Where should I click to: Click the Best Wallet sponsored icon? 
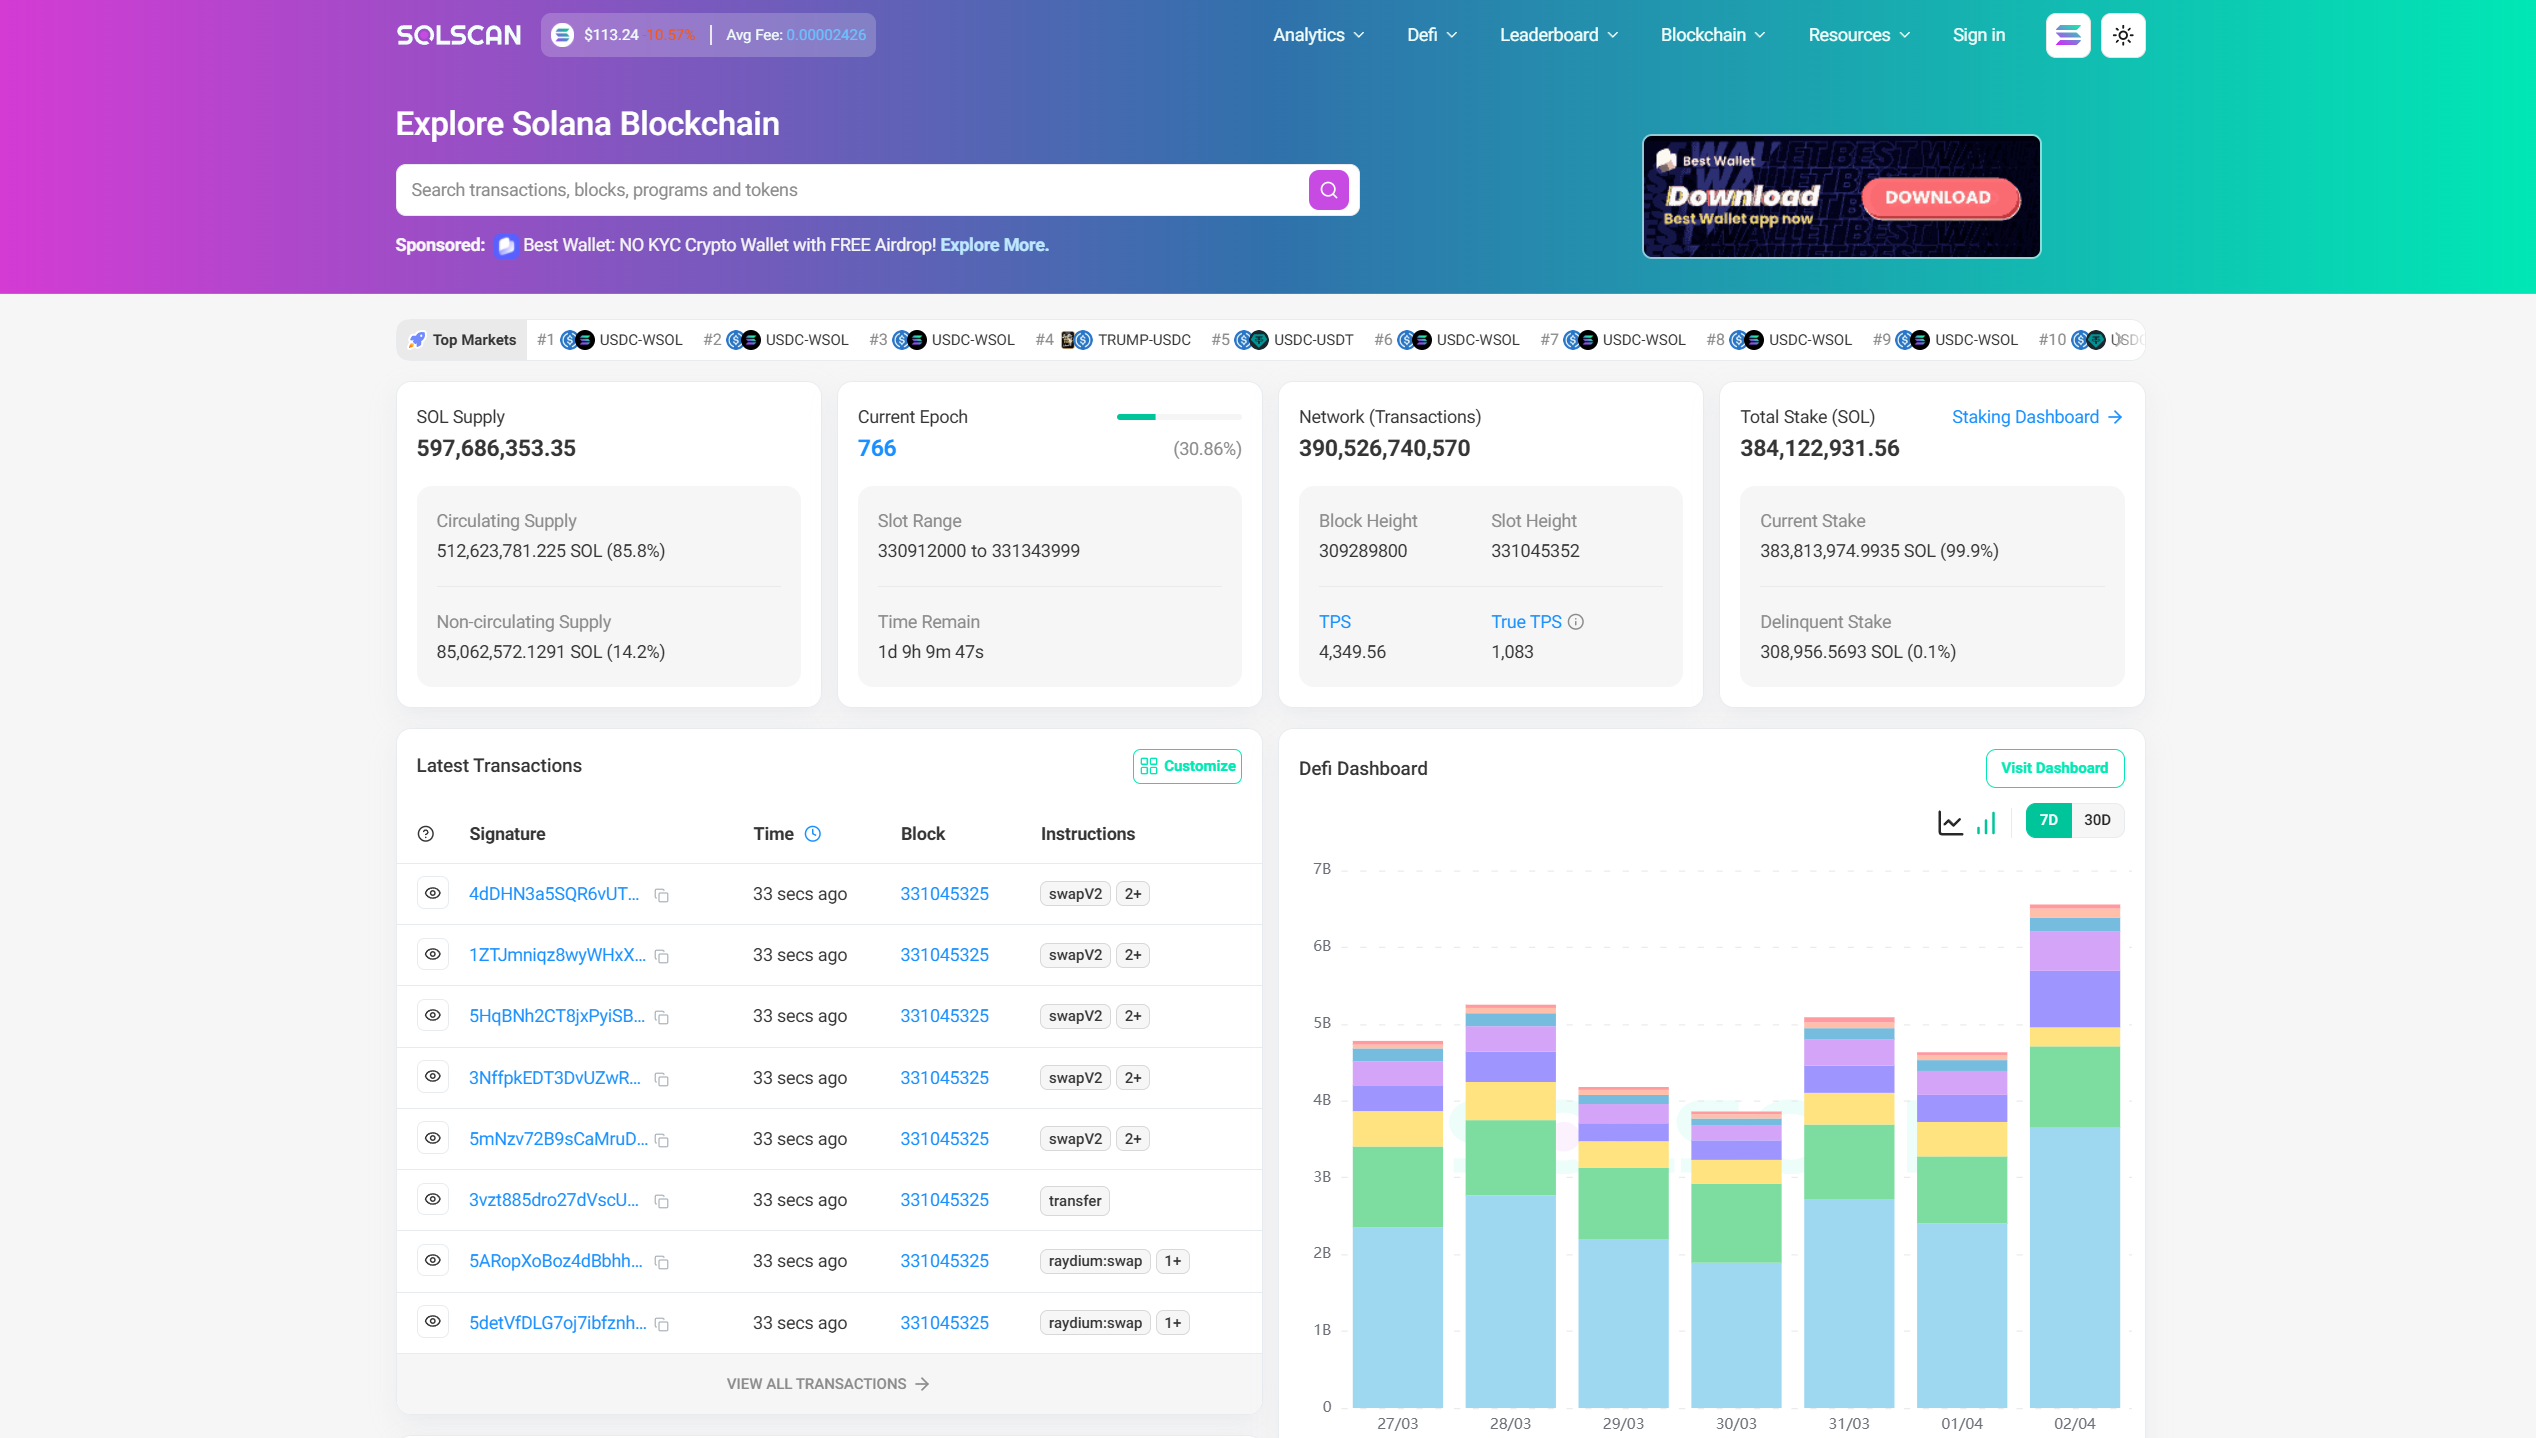(506, 246)
